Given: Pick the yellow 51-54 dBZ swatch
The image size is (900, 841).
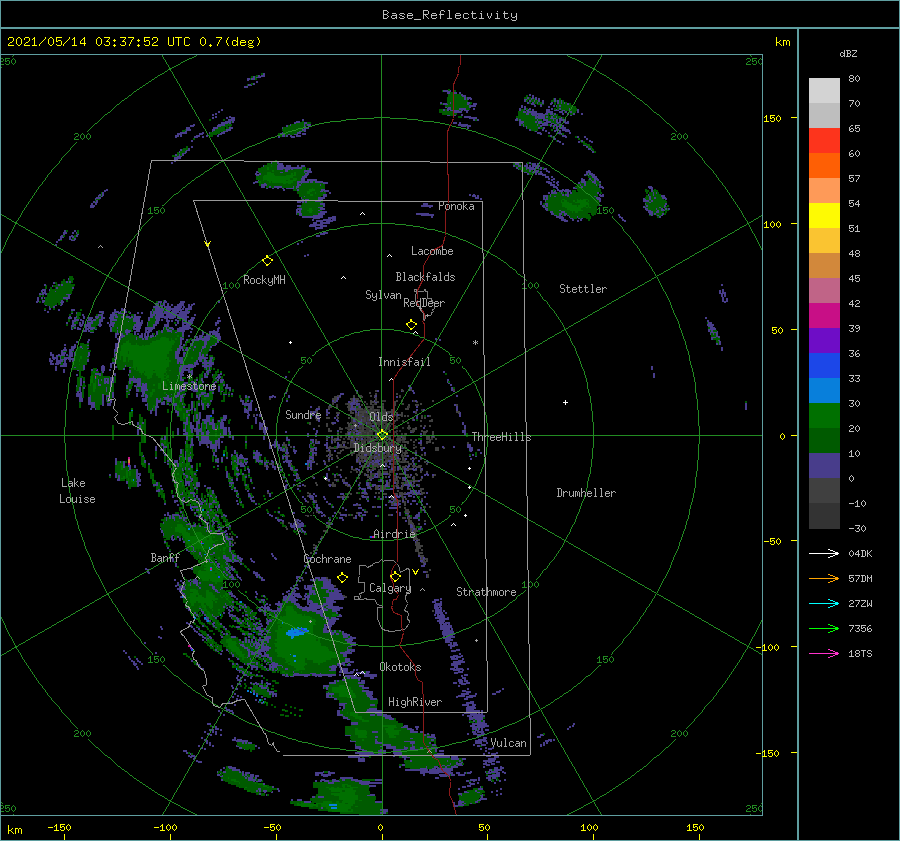Looking at the screenshot, I should (824, 216).
